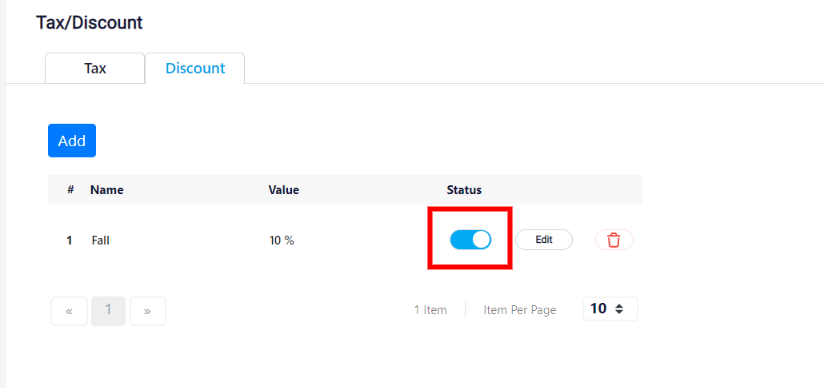Click the # column header

70,190
